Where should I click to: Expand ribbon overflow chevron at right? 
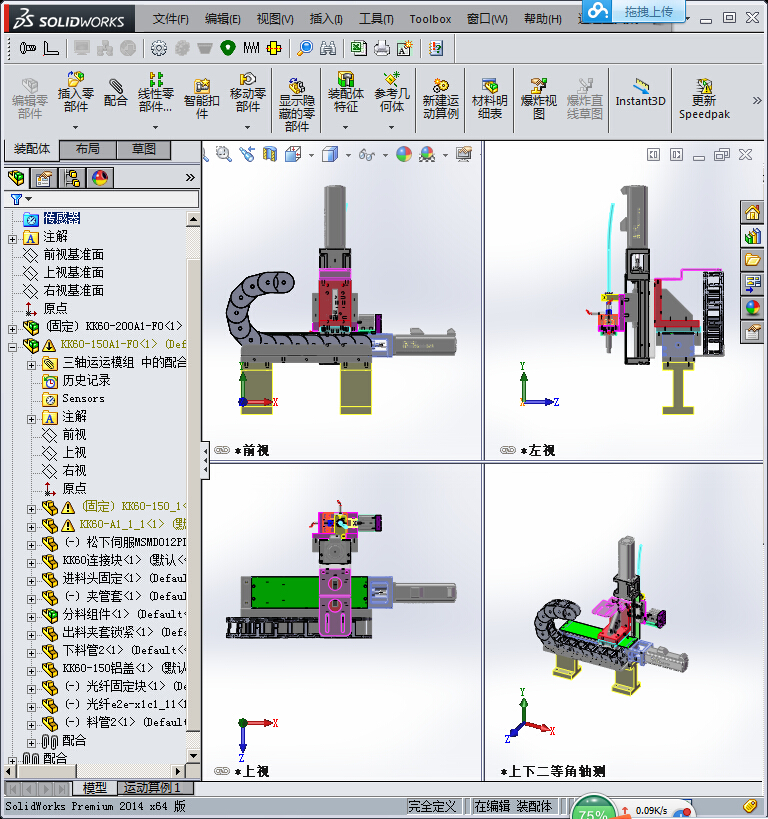tap(757, 100)
